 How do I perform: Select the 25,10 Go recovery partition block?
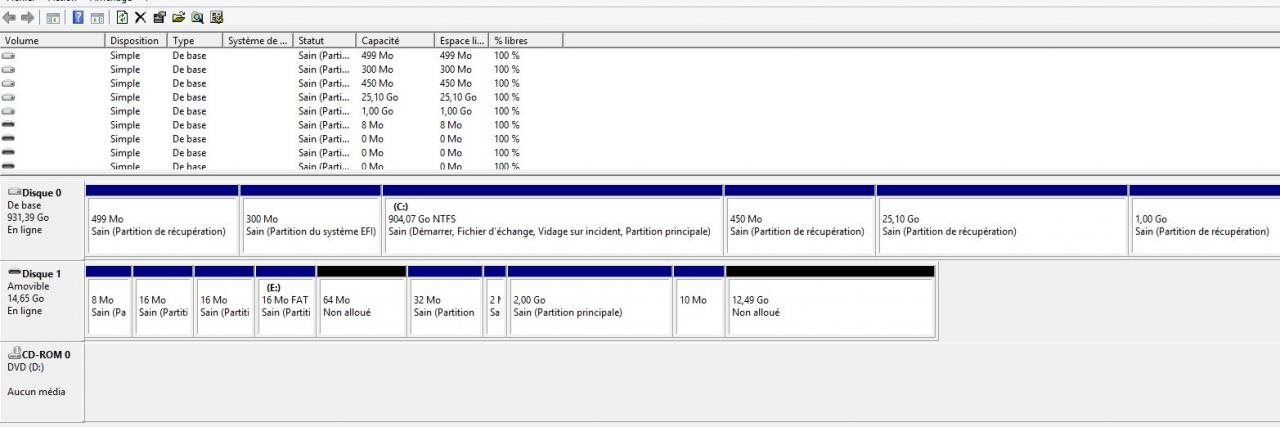pos(1002,219)
